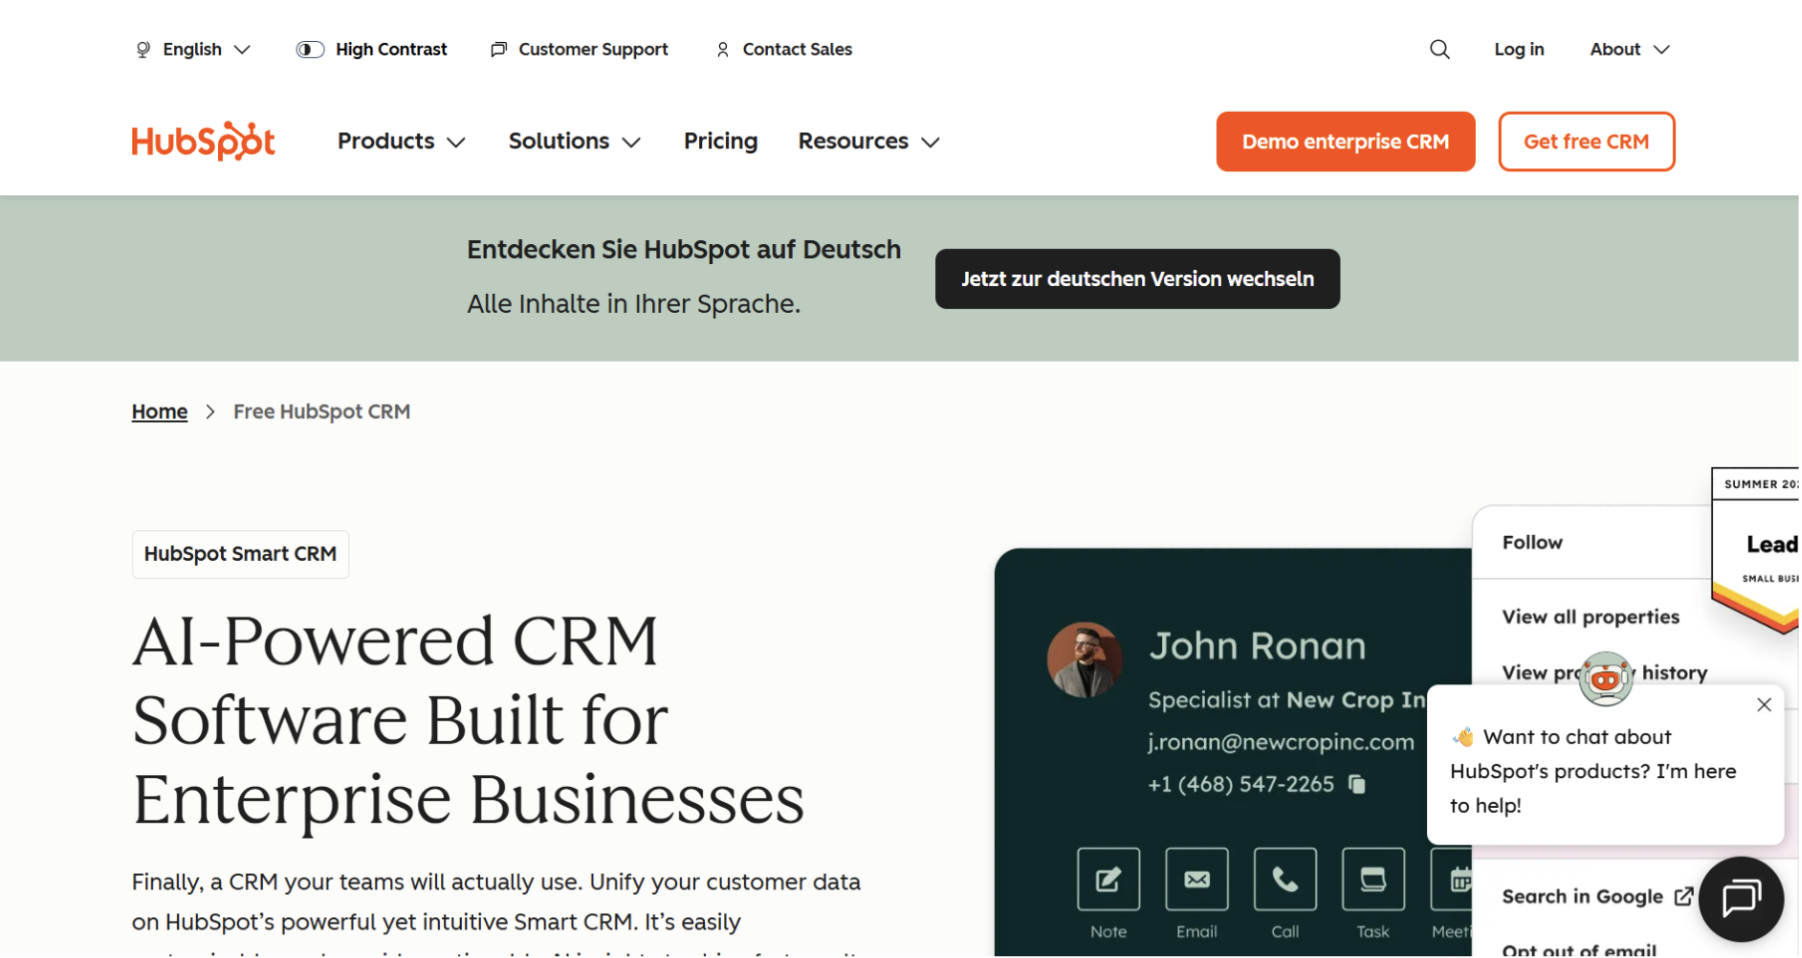Viewport: 1802px width, 958px height.
Task: Open the chat widget bubble icon
Action: tap(1741, 898)
